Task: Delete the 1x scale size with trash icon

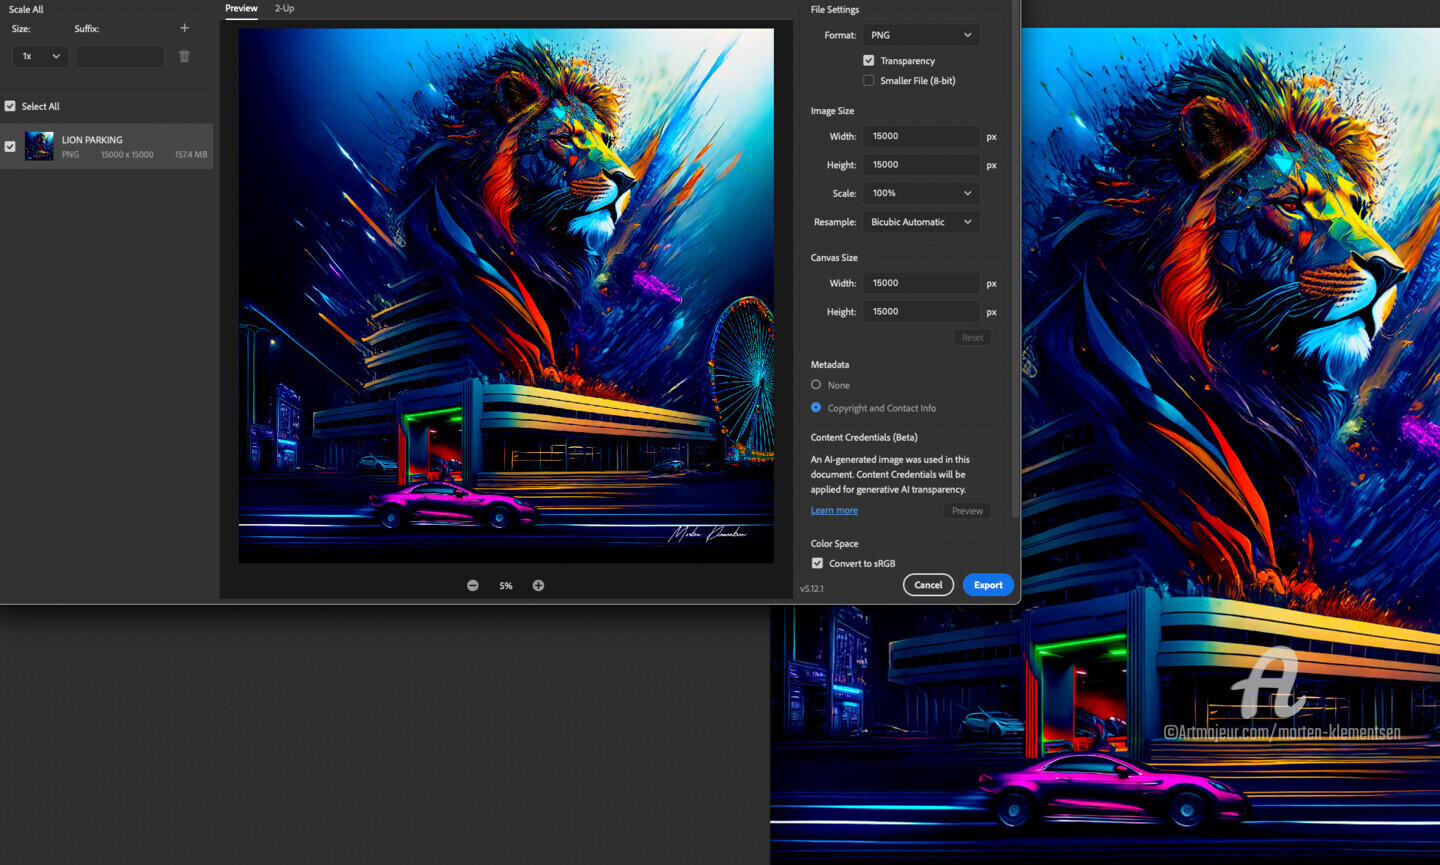Action: coord(184,56)
